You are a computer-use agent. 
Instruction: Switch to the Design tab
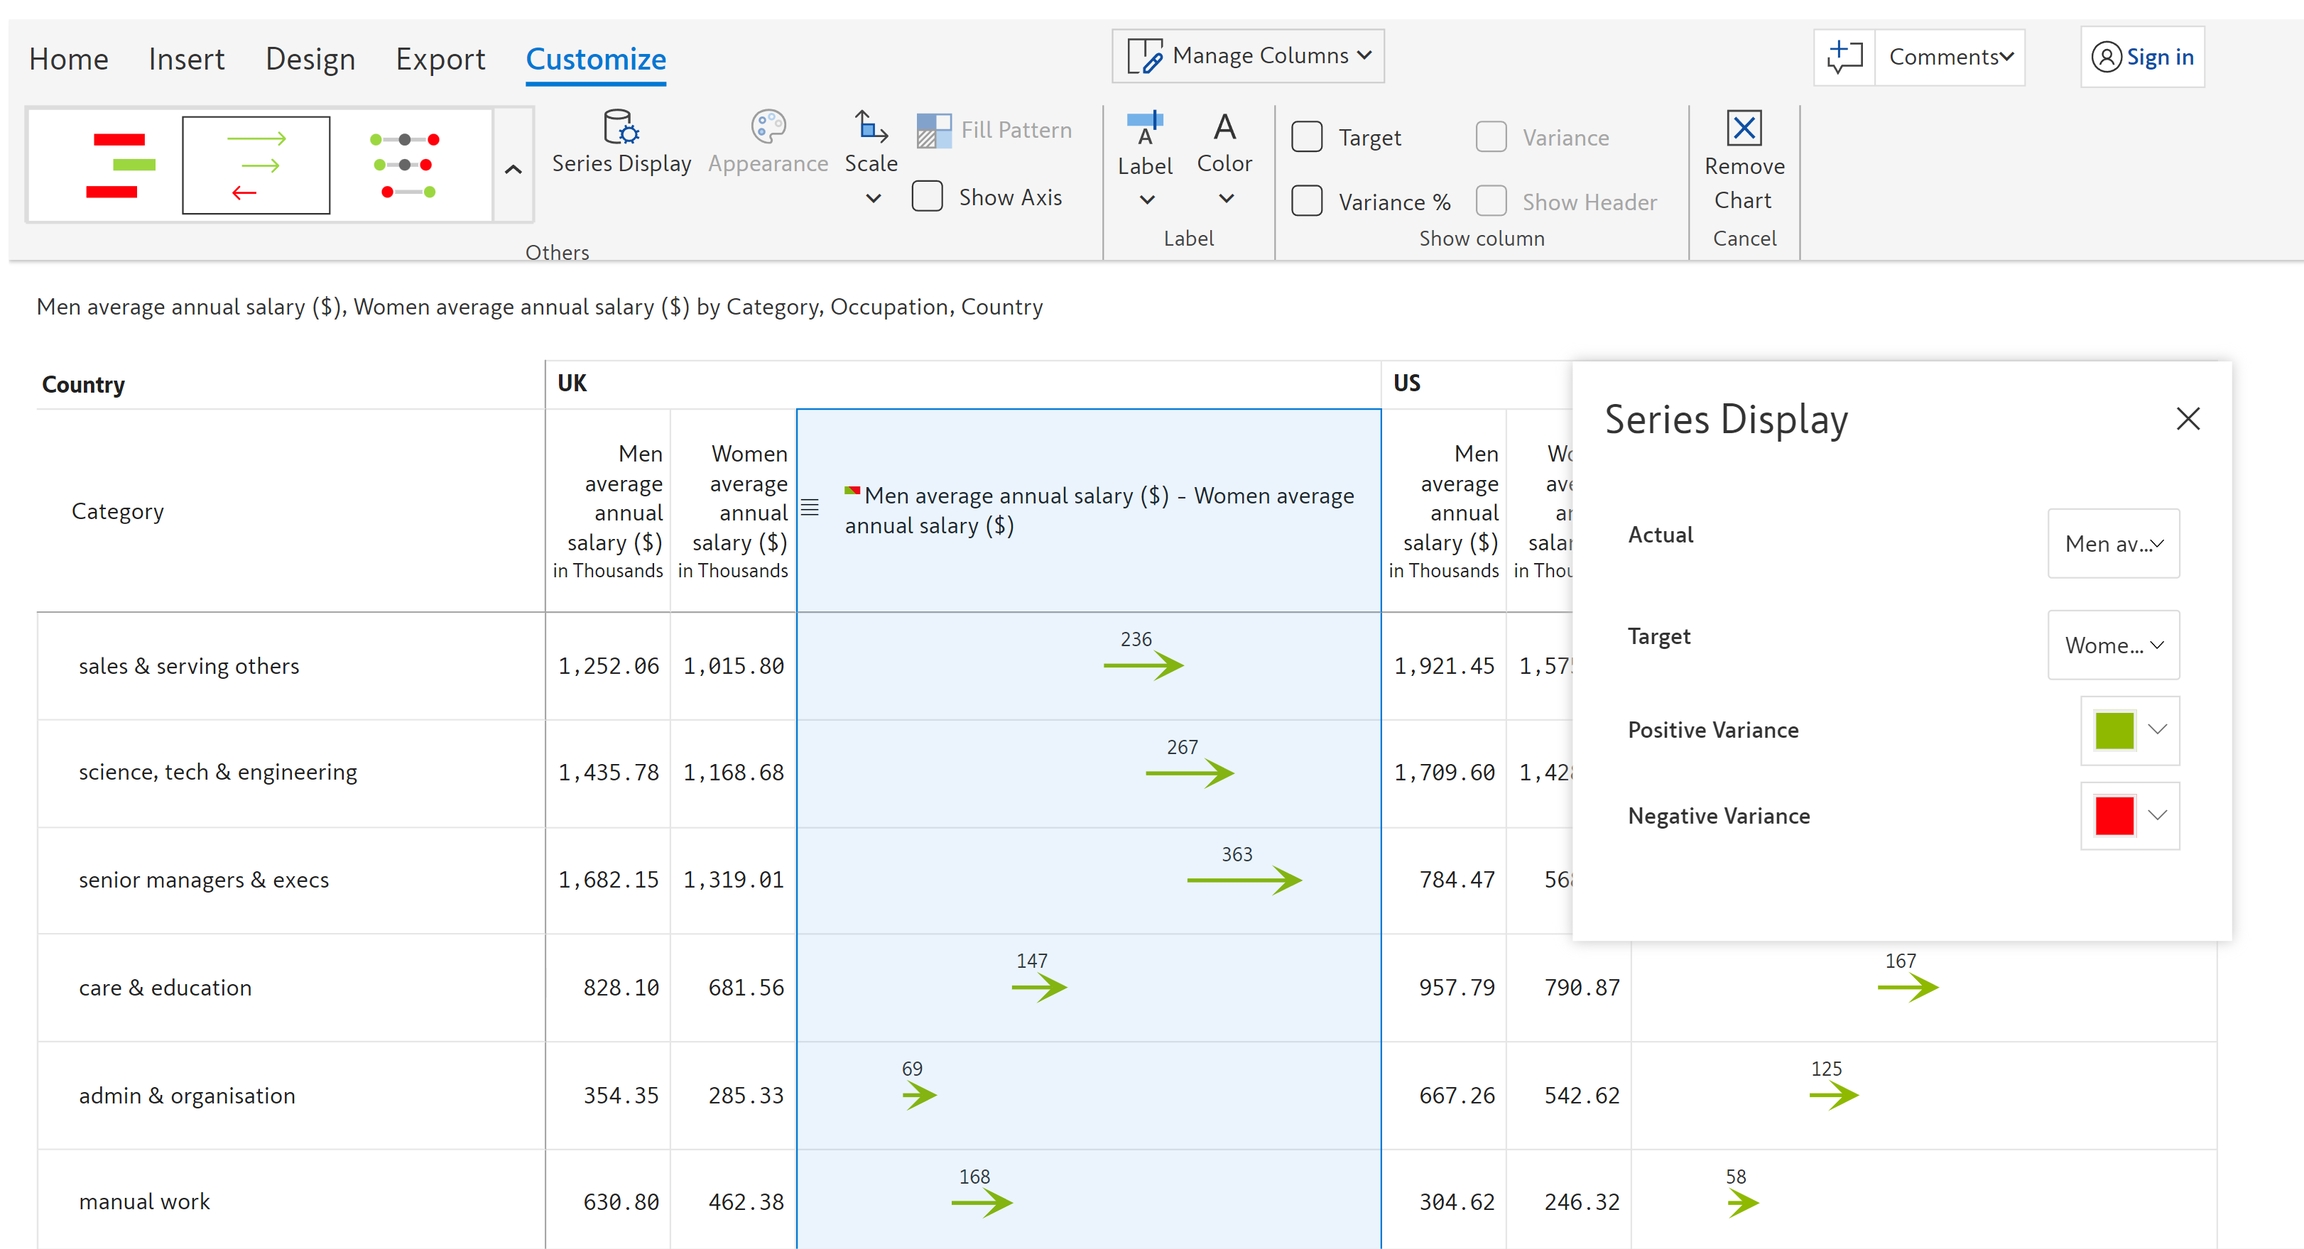(310, 59)
